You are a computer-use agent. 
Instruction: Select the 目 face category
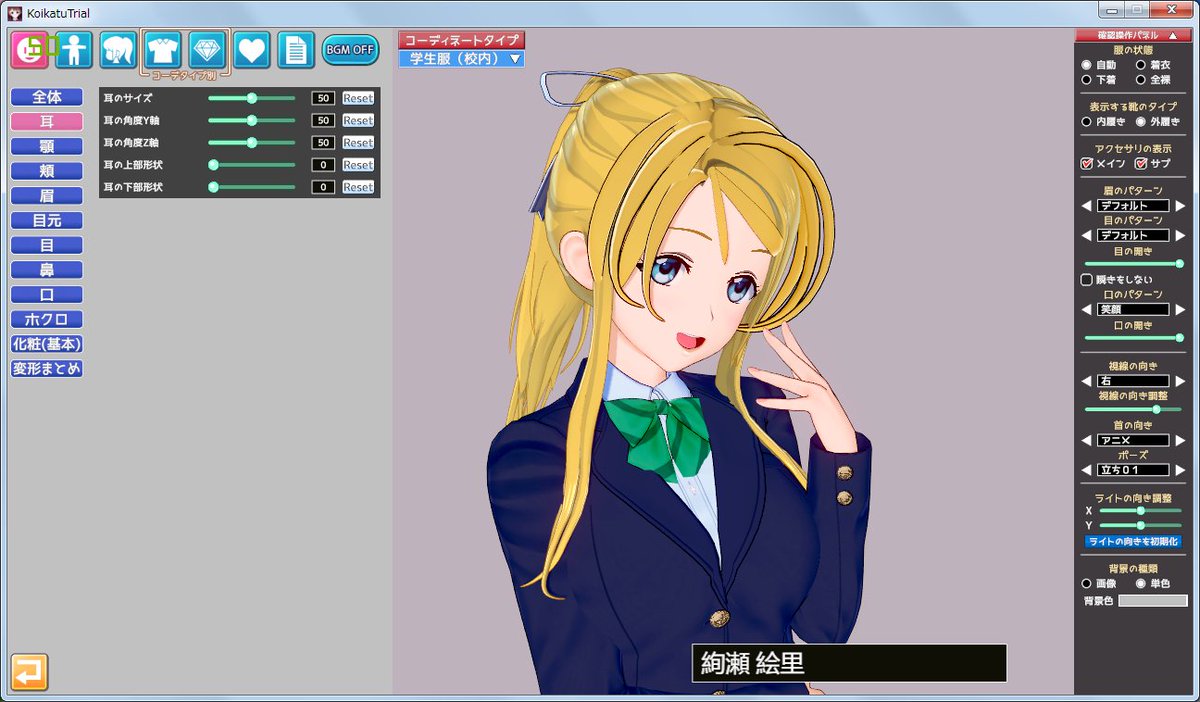[x=46, y=245]
